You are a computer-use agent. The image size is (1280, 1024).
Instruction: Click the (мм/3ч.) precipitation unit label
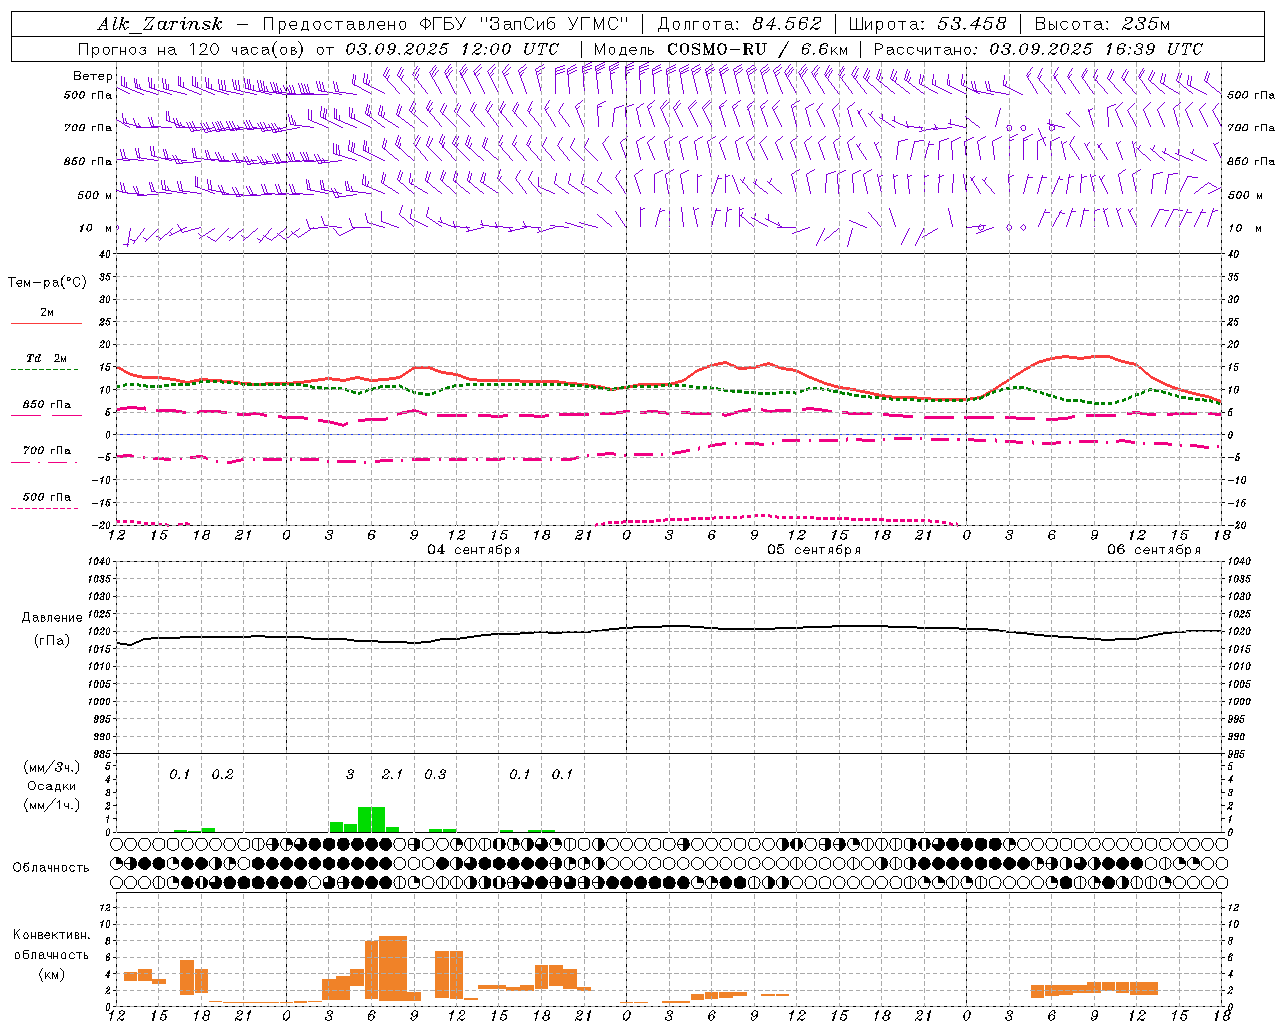(x=51, y=767)
